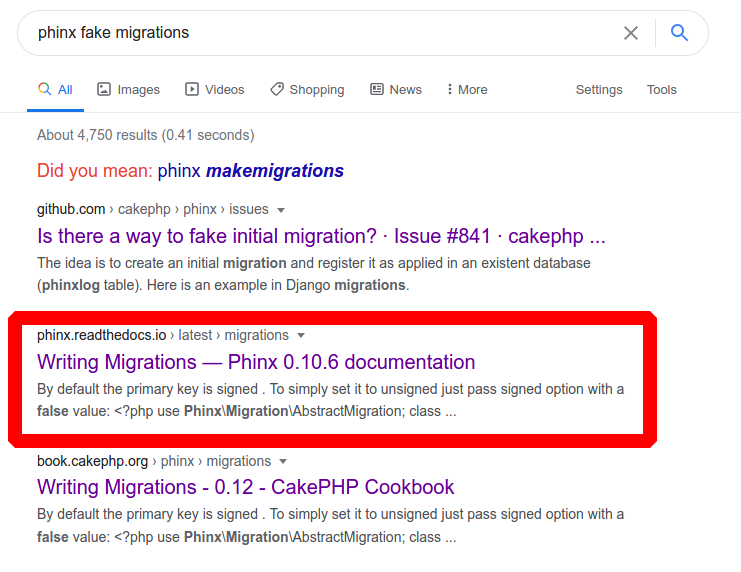Screen dimensions: 741x572
Task: Click the blue magnifier search button
Action: (679, 33)
